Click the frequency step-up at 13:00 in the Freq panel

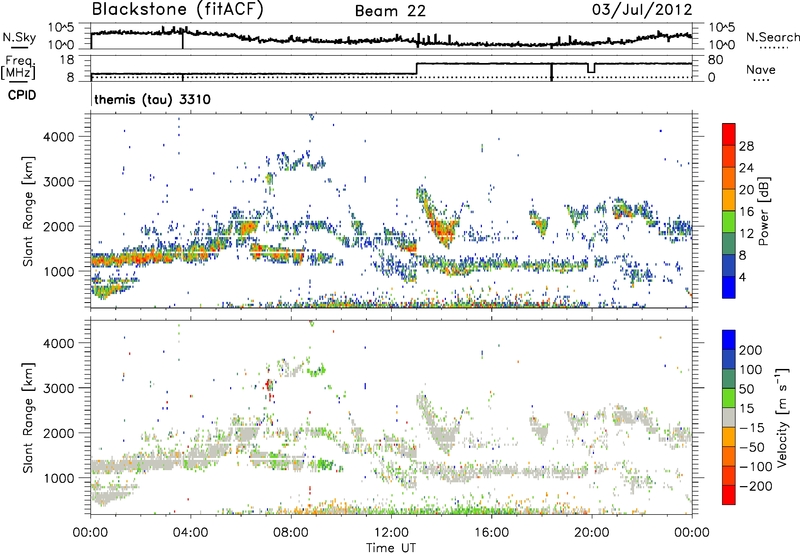coord(417,69)
